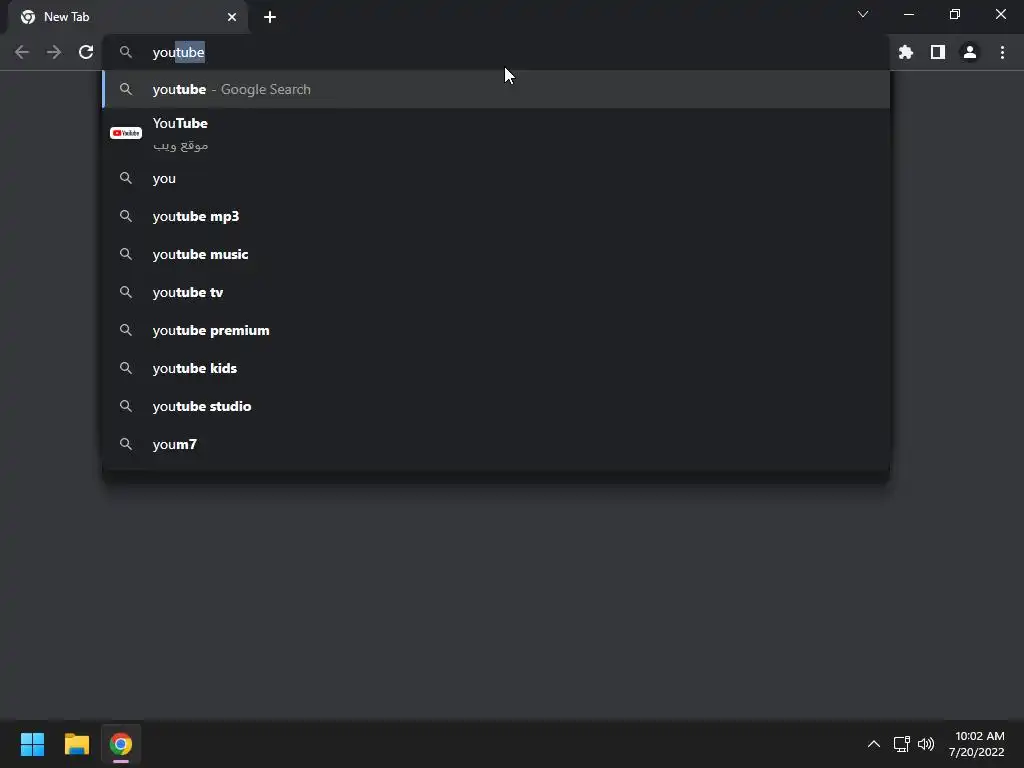This screenshot has height=768, width=1024.
Task: Show hidden system tray icons
Action: [874, 744]
